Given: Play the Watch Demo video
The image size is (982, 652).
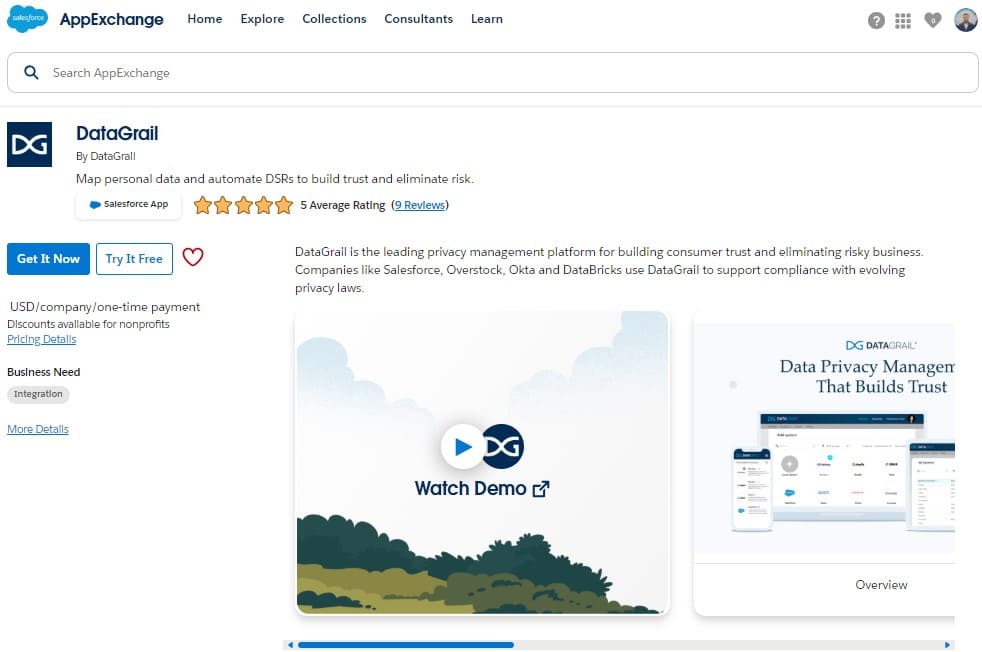Looking at the screenshot, I should coord(462,447).
